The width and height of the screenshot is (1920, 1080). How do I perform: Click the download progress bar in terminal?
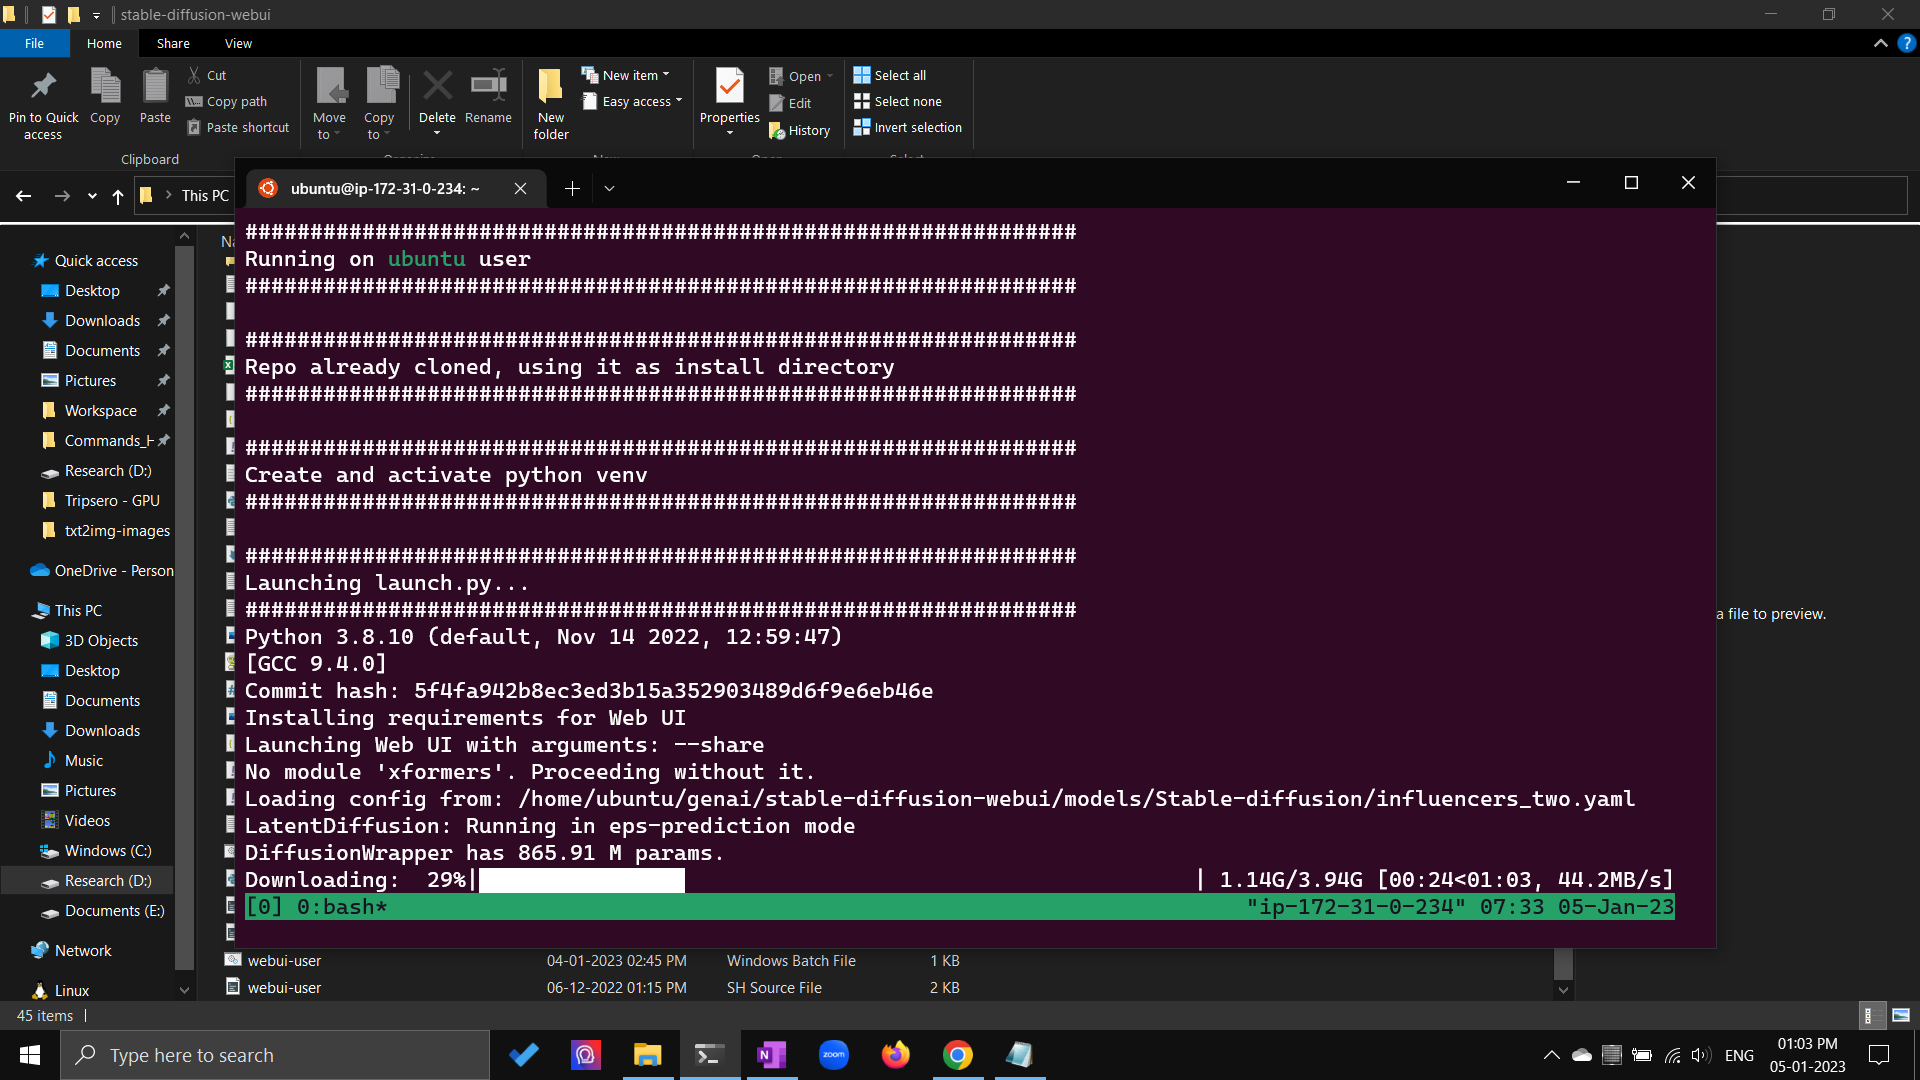(x=582, y=879)
